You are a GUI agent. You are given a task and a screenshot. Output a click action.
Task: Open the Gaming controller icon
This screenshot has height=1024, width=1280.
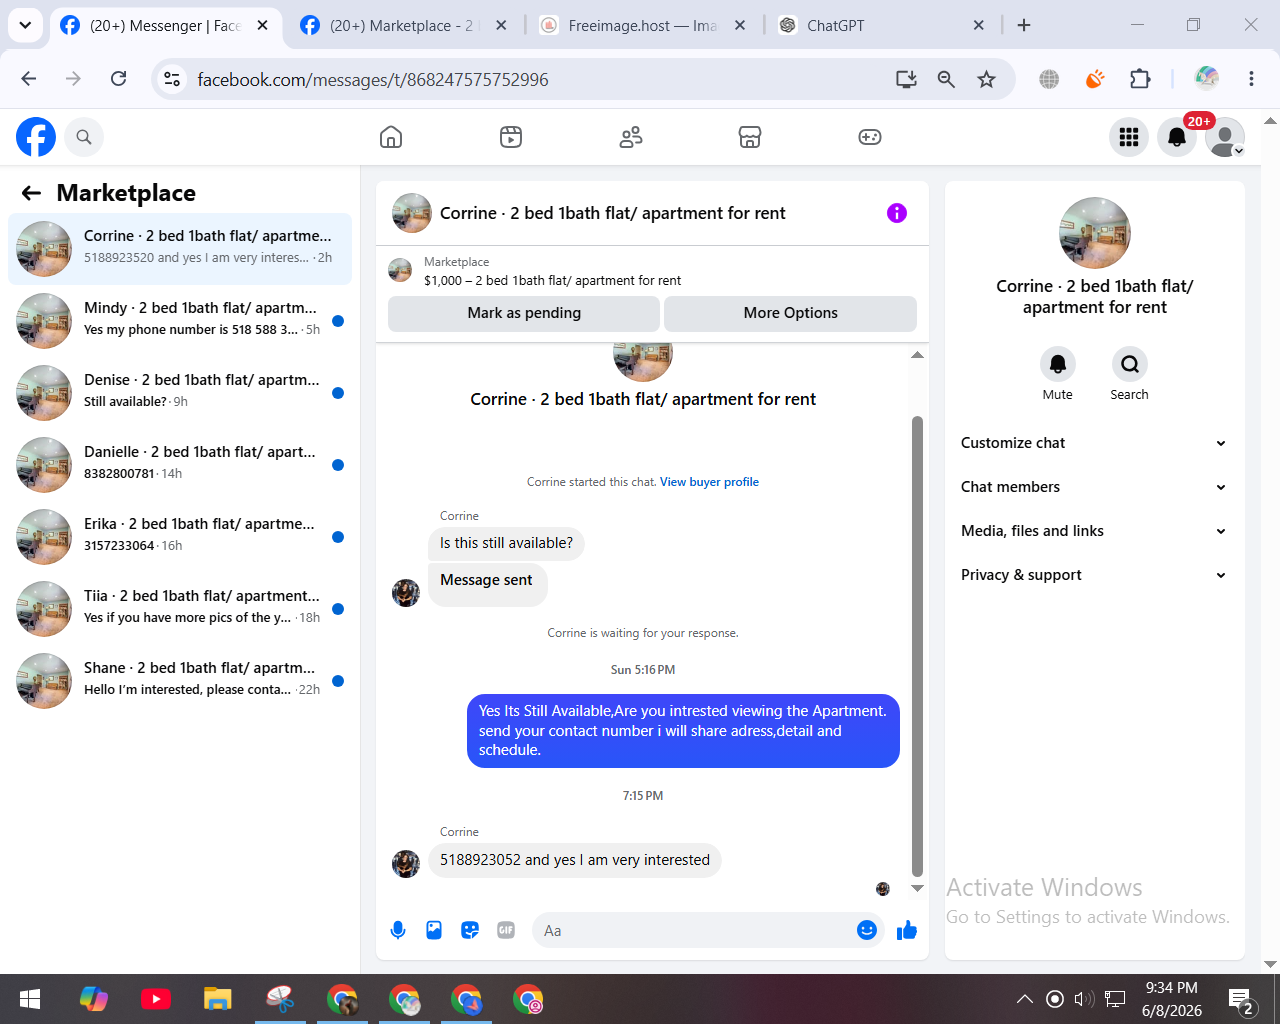click(x=870, y=137)
